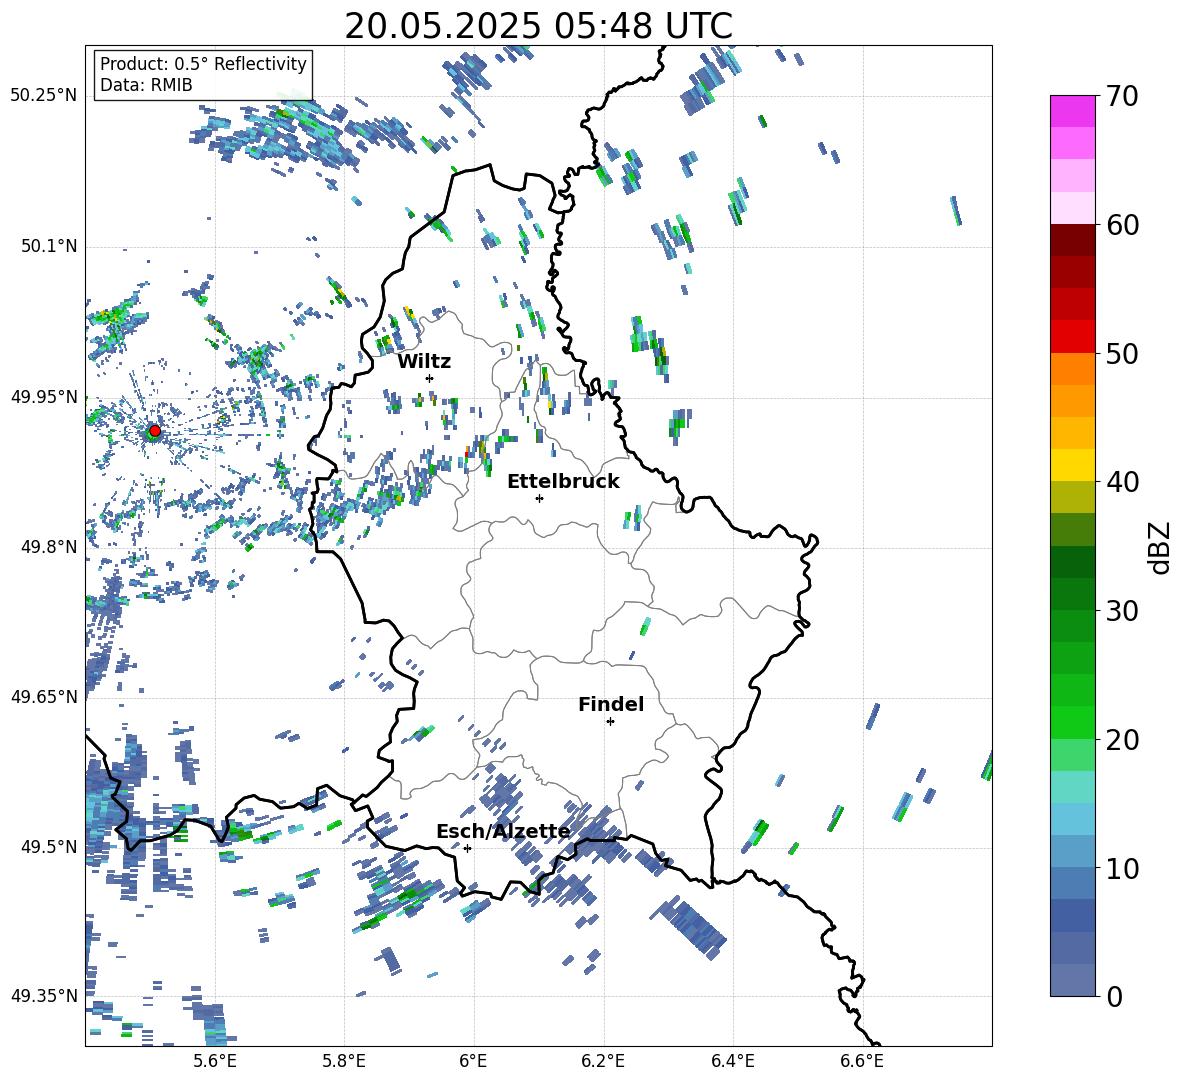Click the red radar site marker
The width and height of the screenshot is (1184, 1081).
click(155, 430)
